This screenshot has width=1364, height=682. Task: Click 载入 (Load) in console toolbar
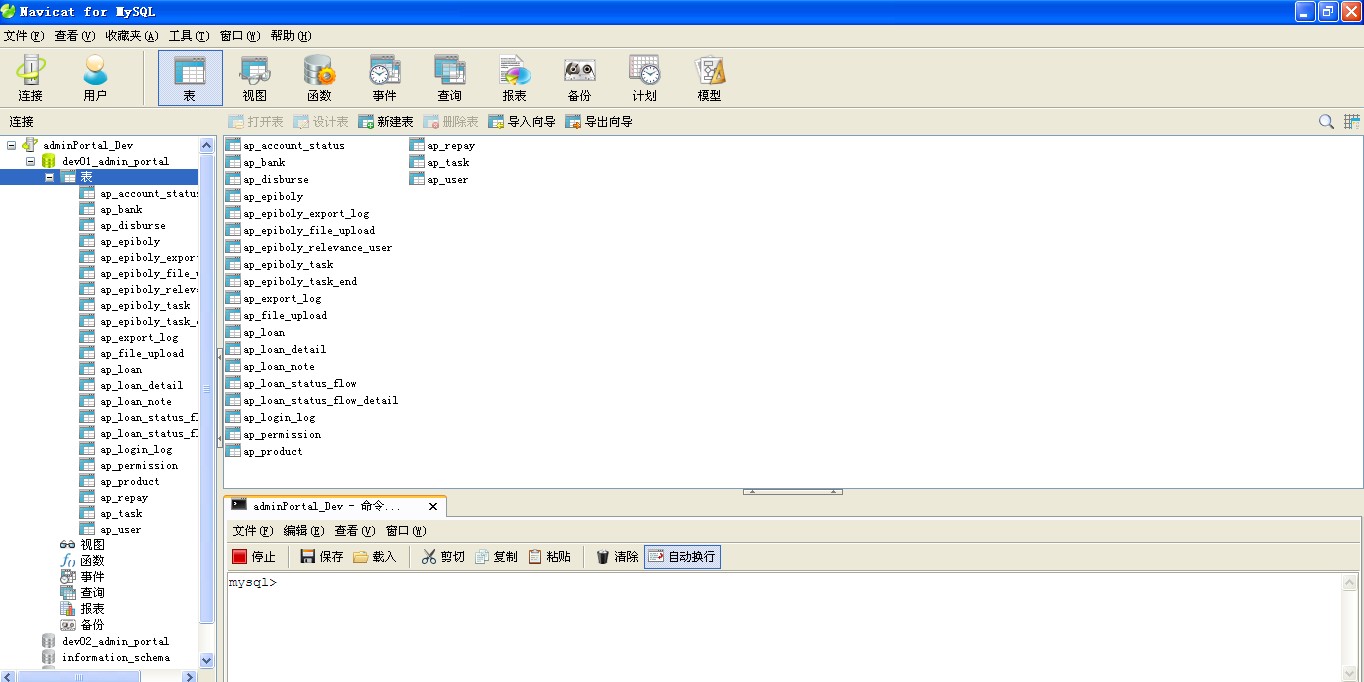pyautogui.click(x=374, y=557)
